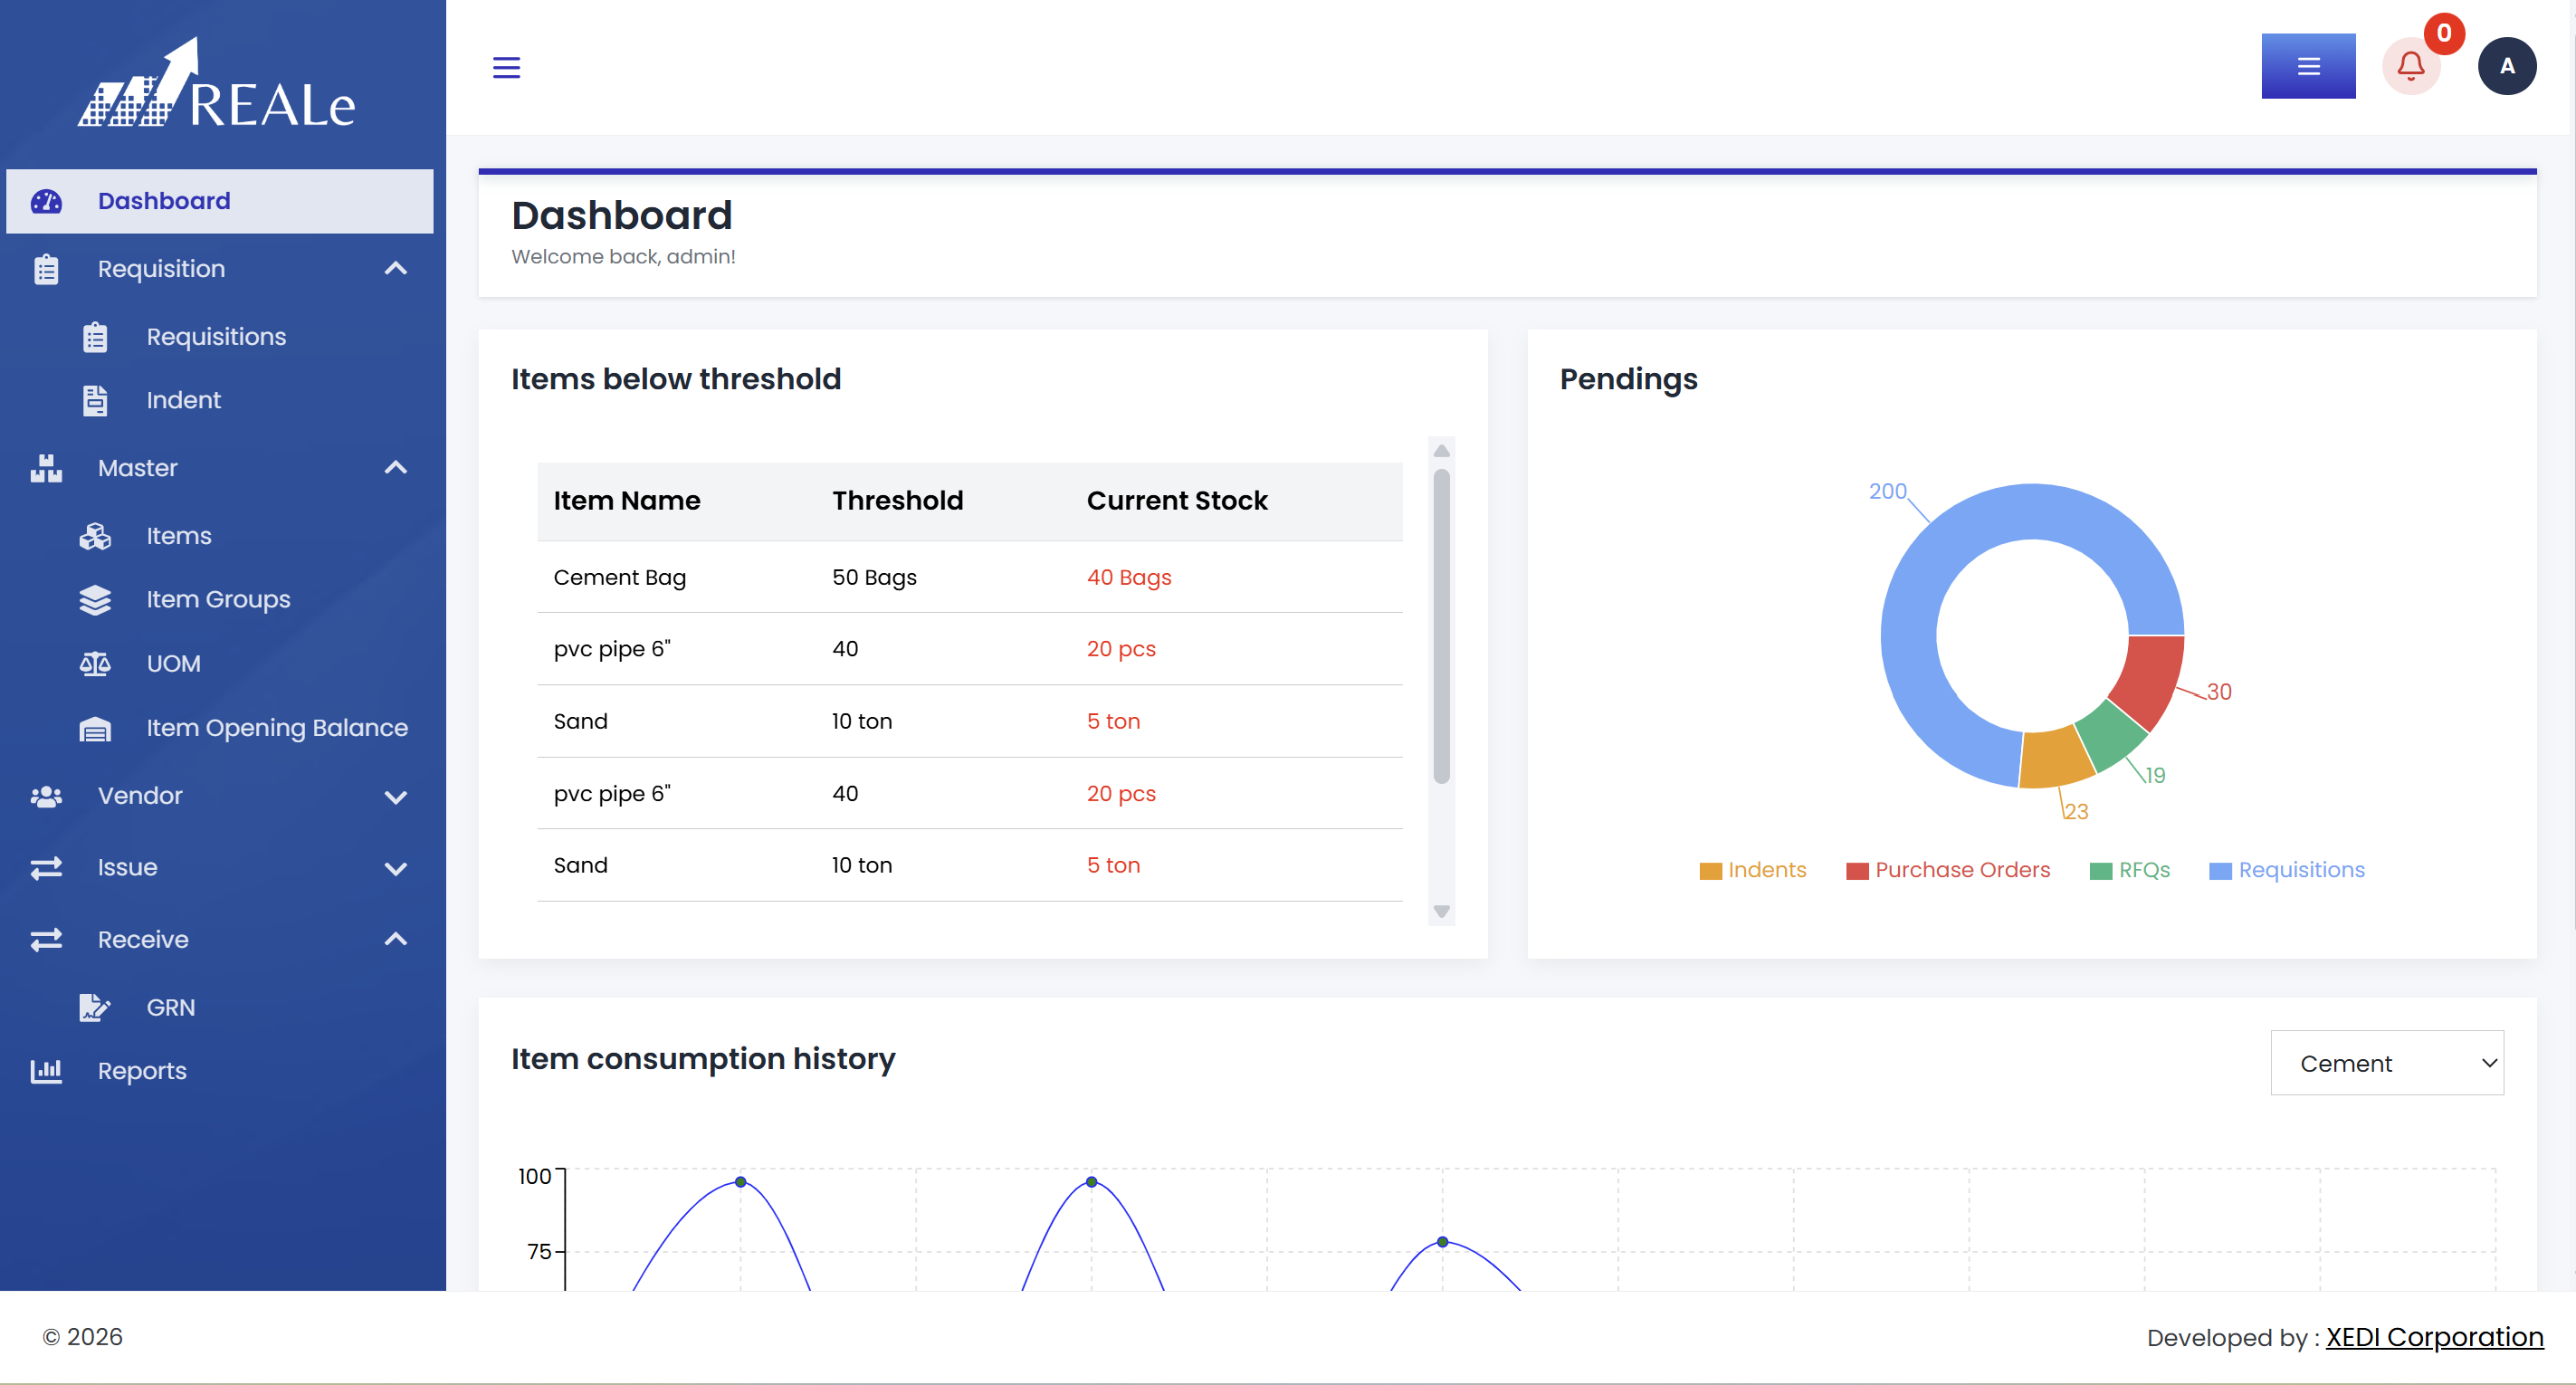Click the GRN signature file icon
Viewport: 2576px width, 1385px height.
click(95, 1007)
